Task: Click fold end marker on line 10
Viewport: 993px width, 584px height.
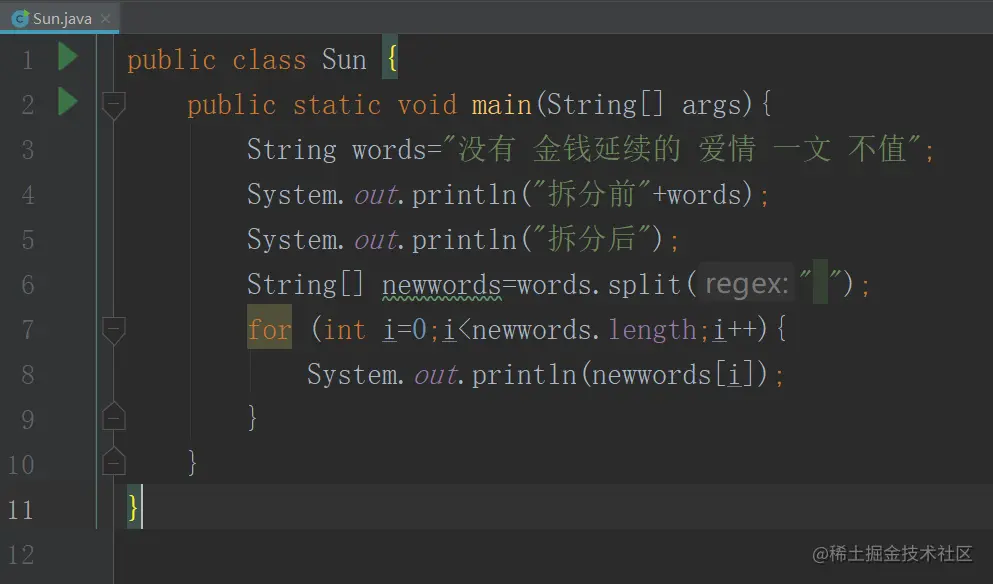Action: (113, 461)
